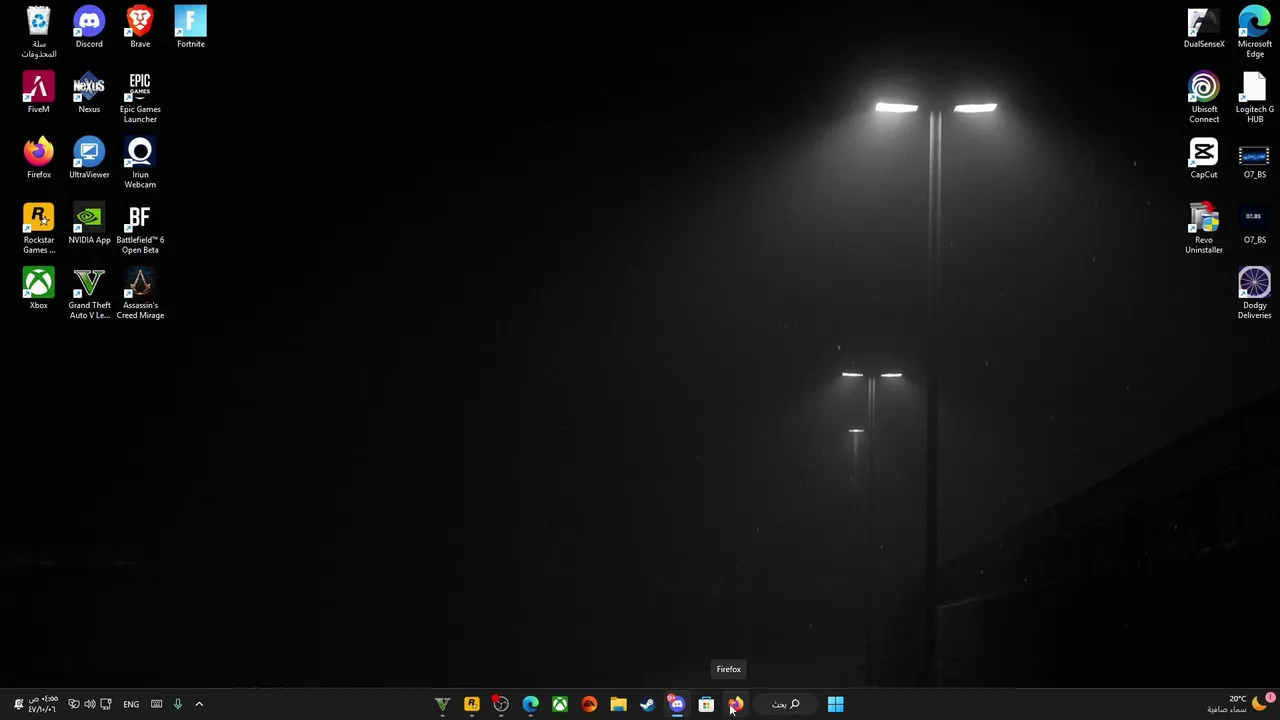The height and width of the screenshot is (720, 1280).
Task: Open the Microsoft Edge desktop shortcut
Action: pos(1255,32)
